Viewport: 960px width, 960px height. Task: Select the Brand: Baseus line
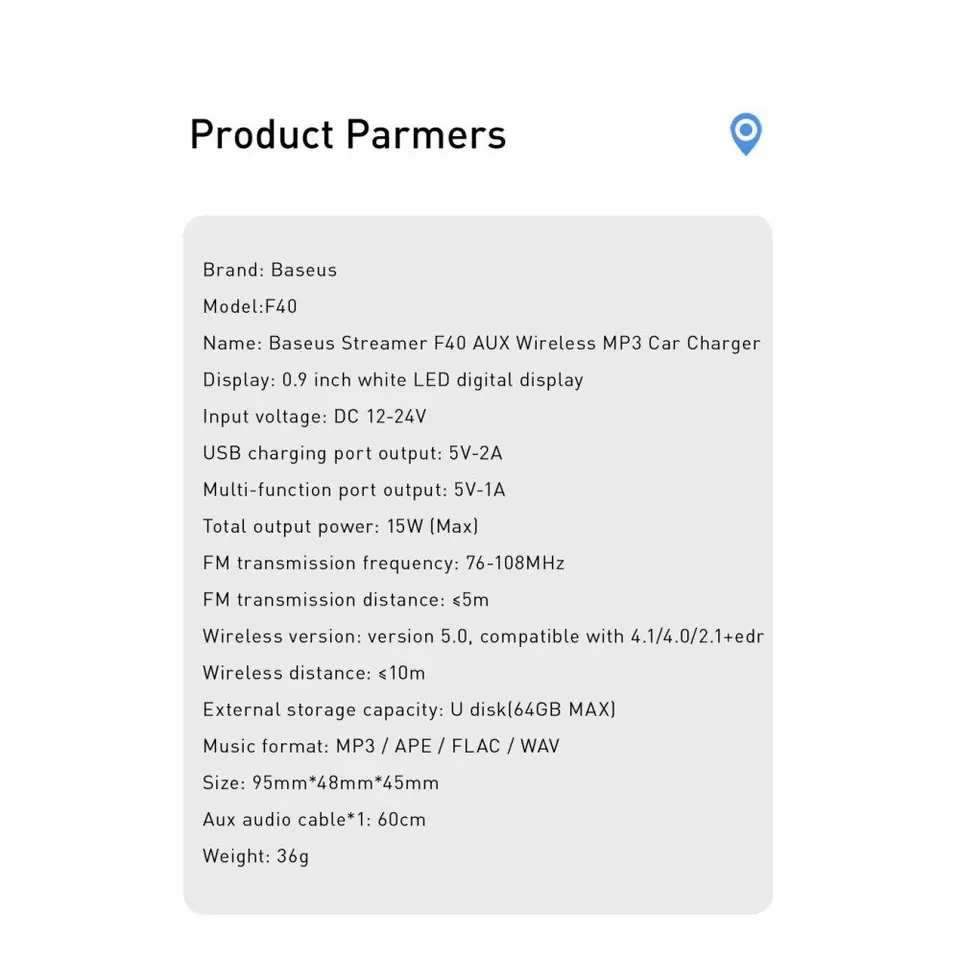(270, 270)
